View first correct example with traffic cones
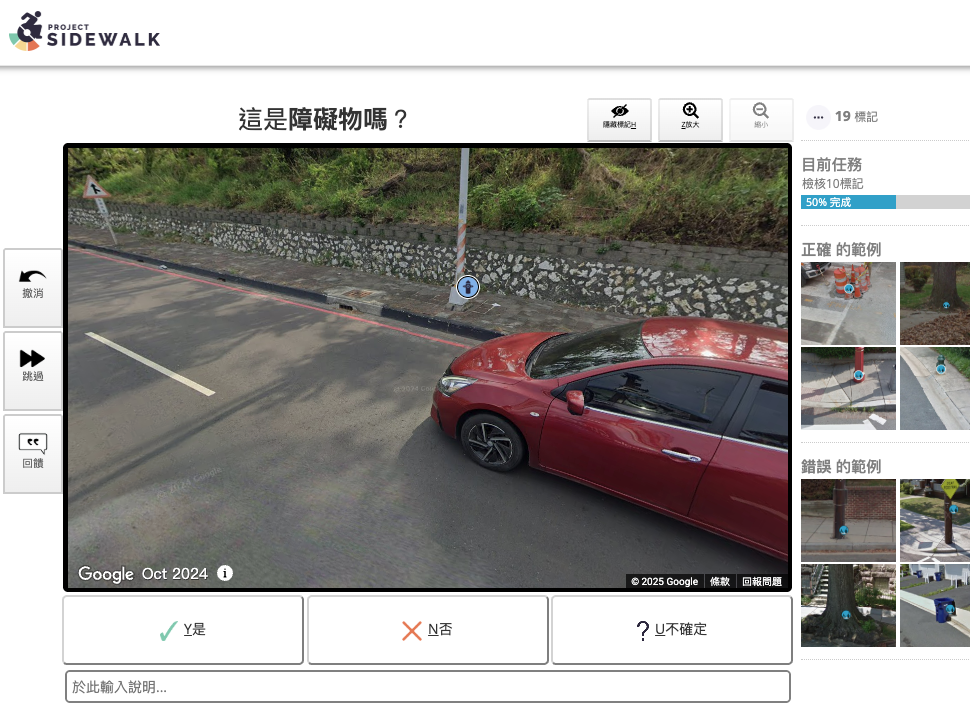The image size is (970, 719). click(x=848, y=303)
